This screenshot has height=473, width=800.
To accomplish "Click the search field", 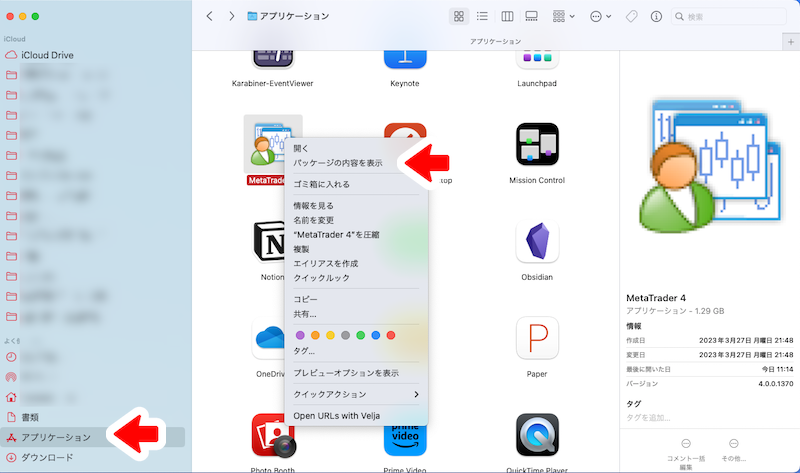I will tap(729, 16).
